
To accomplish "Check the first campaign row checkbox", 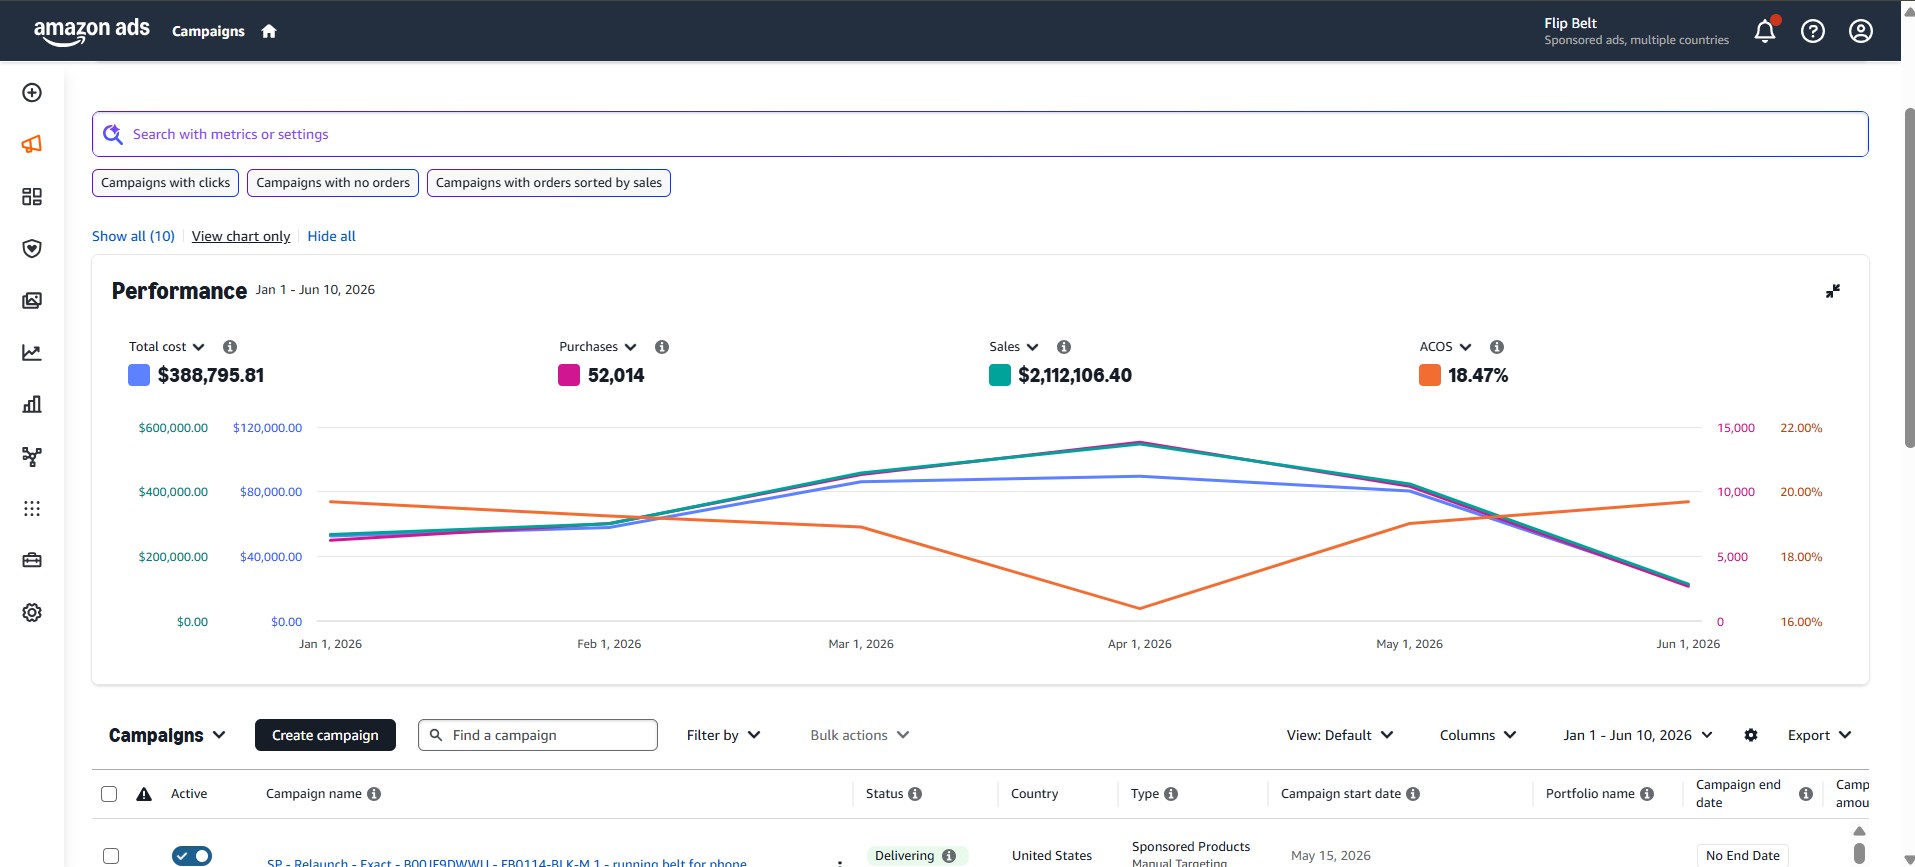I will [x=111, y=856].
